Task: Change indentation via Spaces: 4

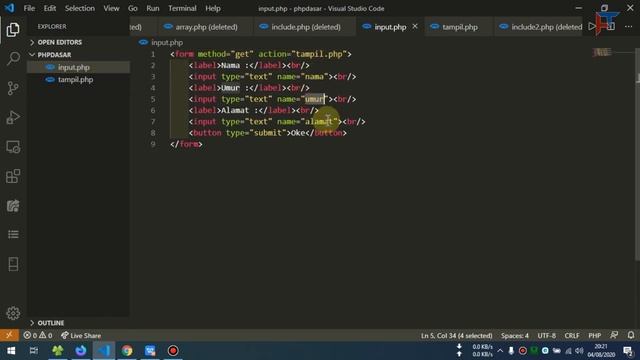Action: [x=515, y=336]
